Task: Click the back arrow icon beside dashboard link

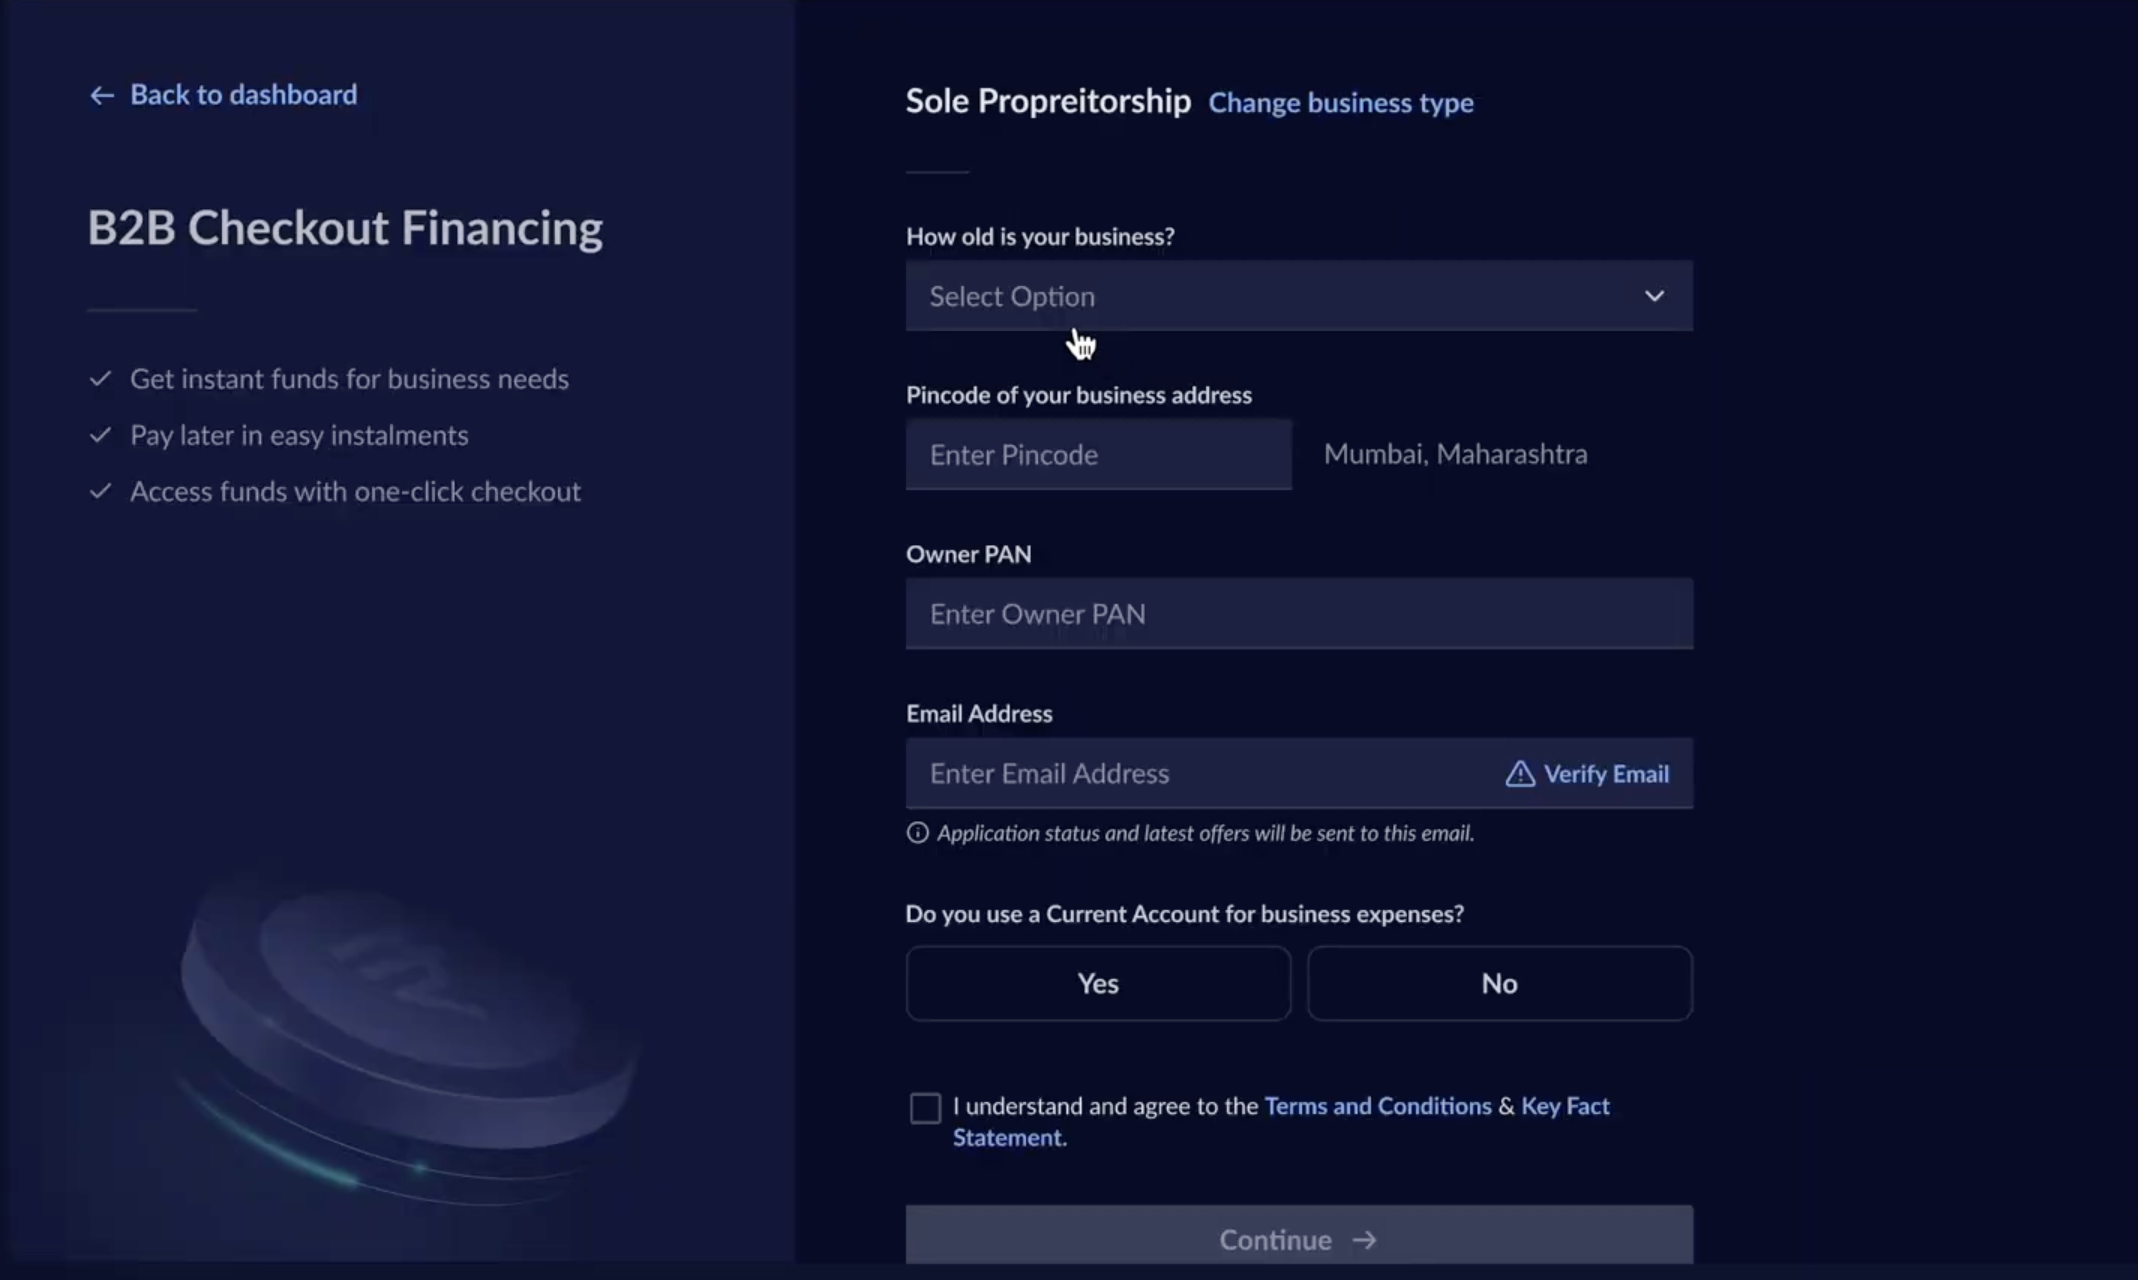Action: tap(101, 96)
